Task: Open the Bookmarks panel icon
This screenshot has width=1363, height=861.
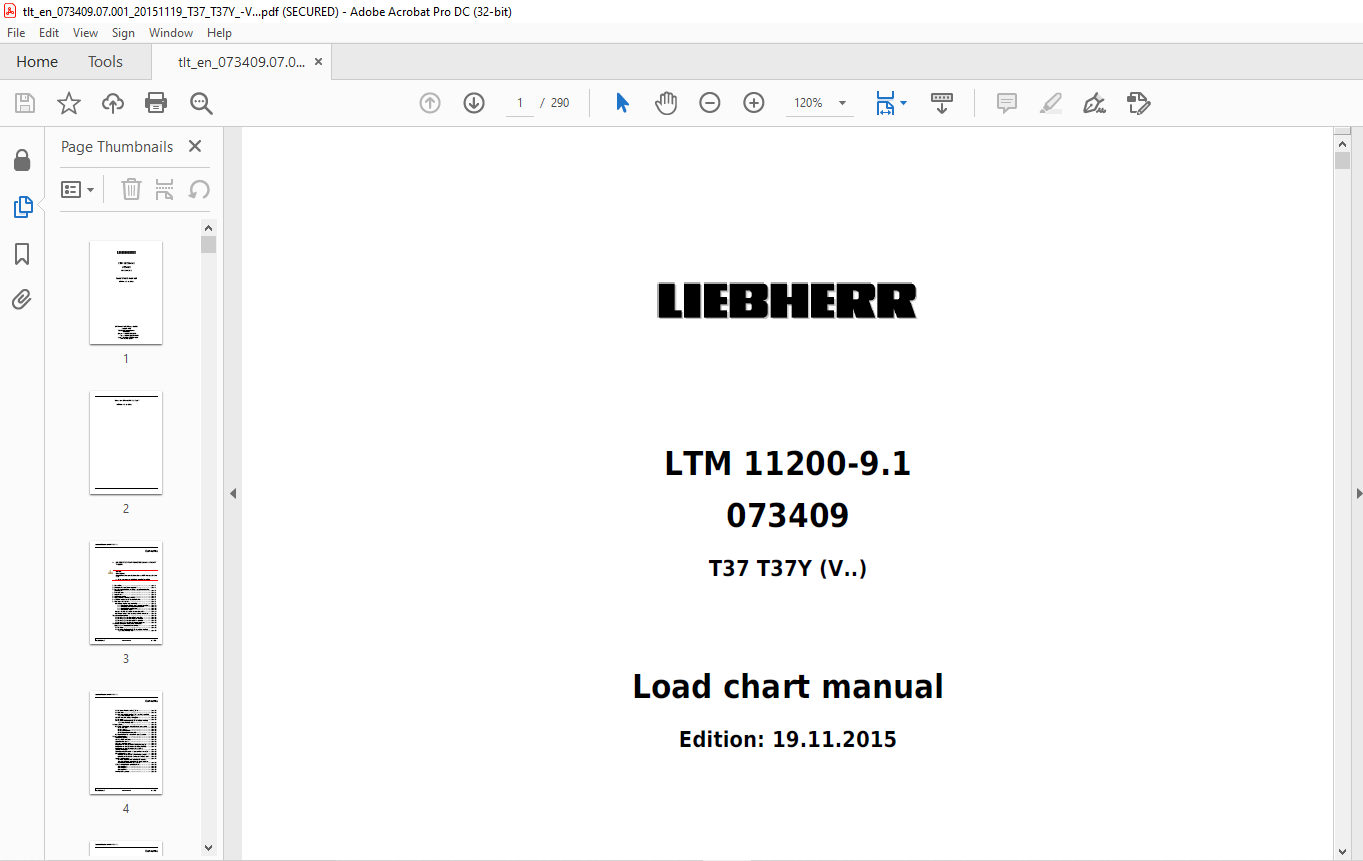Action: [x=22, y=254]
